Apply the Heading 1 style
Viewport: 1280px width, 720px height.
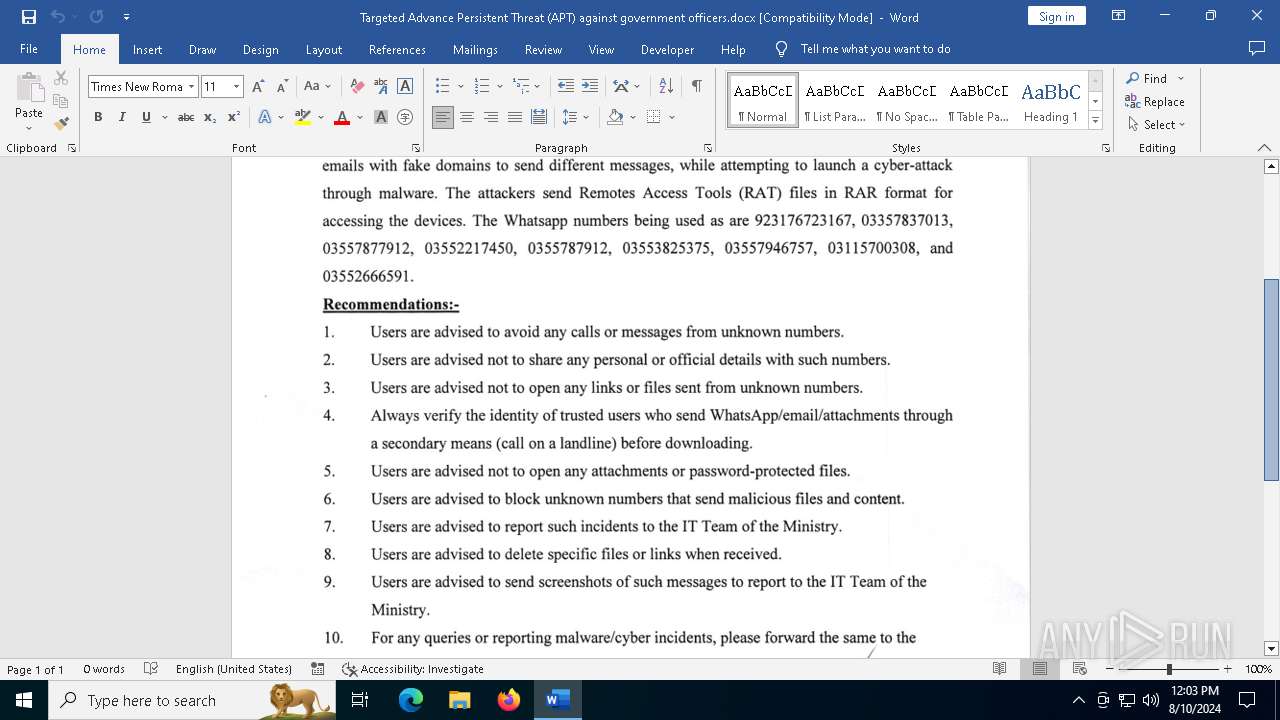(x=1051, y=100)
